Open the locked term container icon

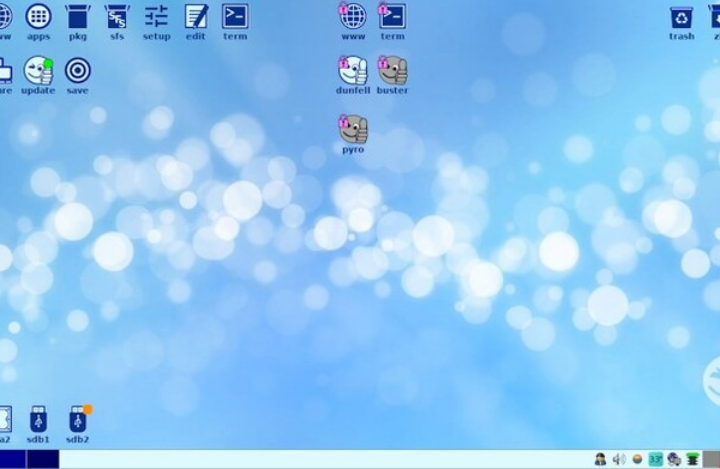392,17
